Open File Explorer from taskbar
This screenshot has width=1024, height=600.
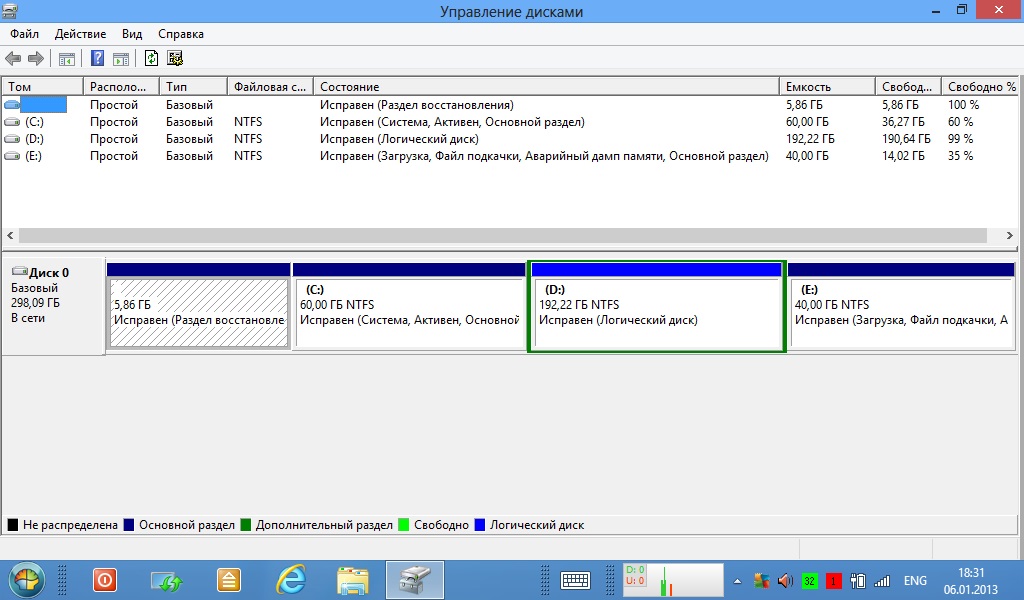coord(353,580)
